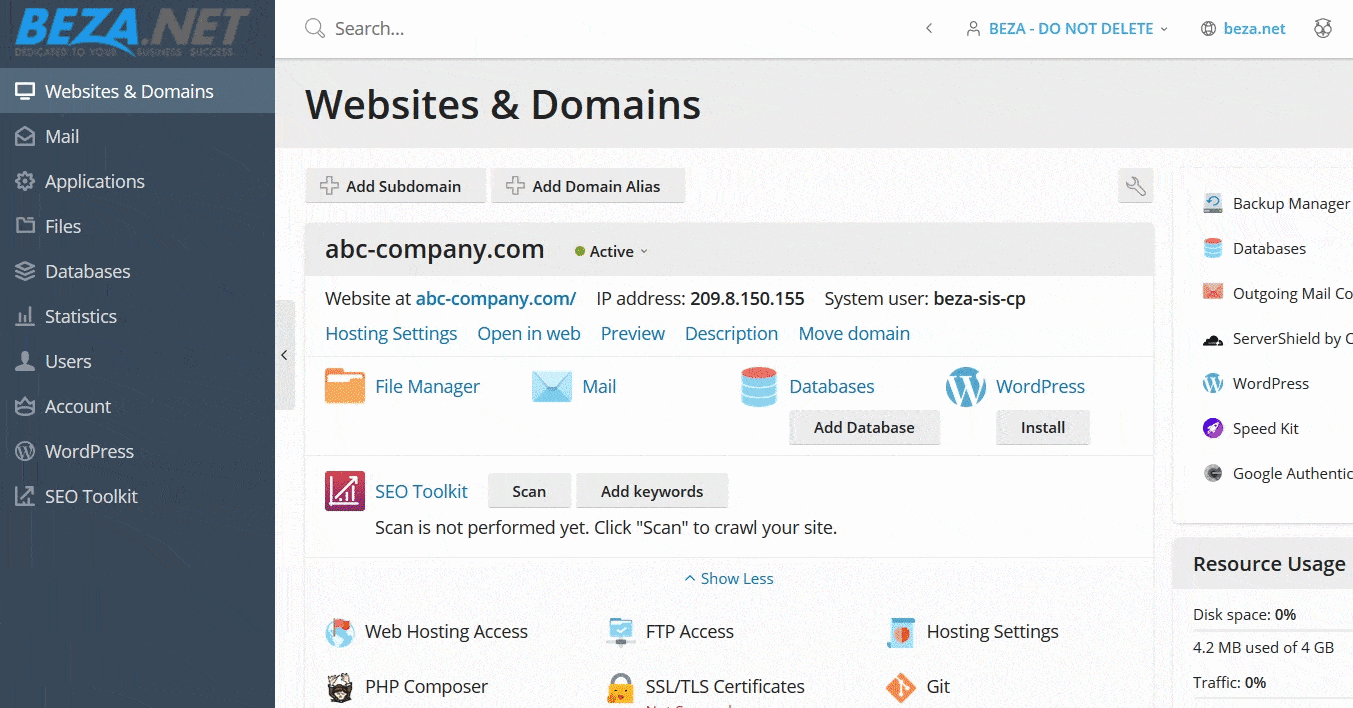Click the Open in web link
This screenshot has height=708, width=1353.
(x=529, y=334)
